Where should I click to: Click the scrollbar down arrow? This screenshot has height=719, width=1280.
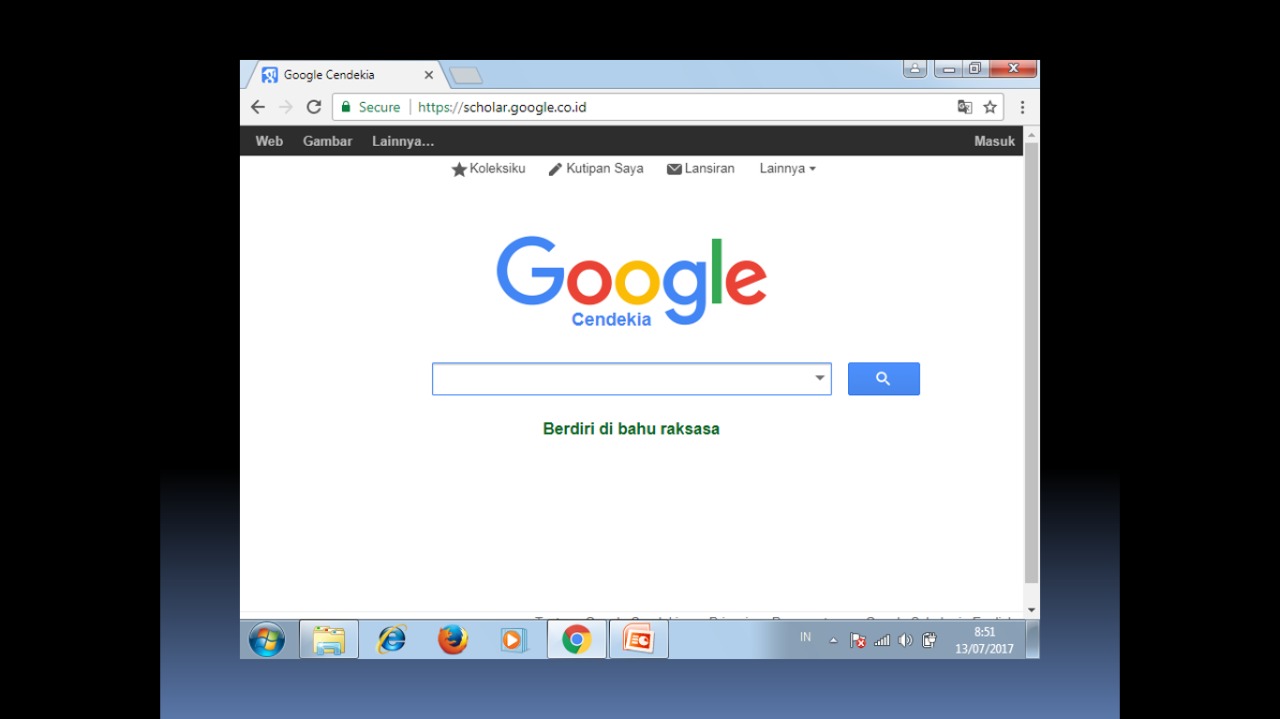[1031, 609]
